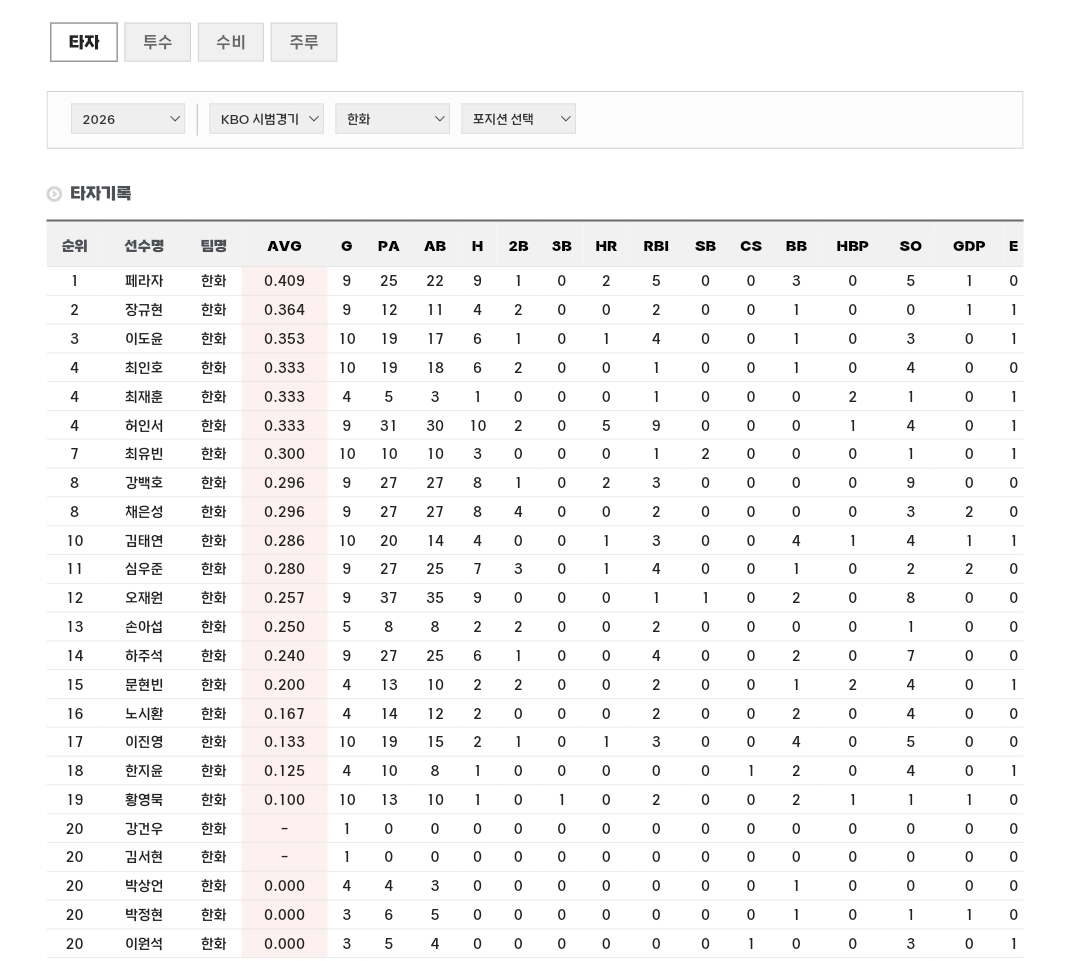Open 허인서 player page
Viewport: 1080px width, 961px height.
pos(144,426)
